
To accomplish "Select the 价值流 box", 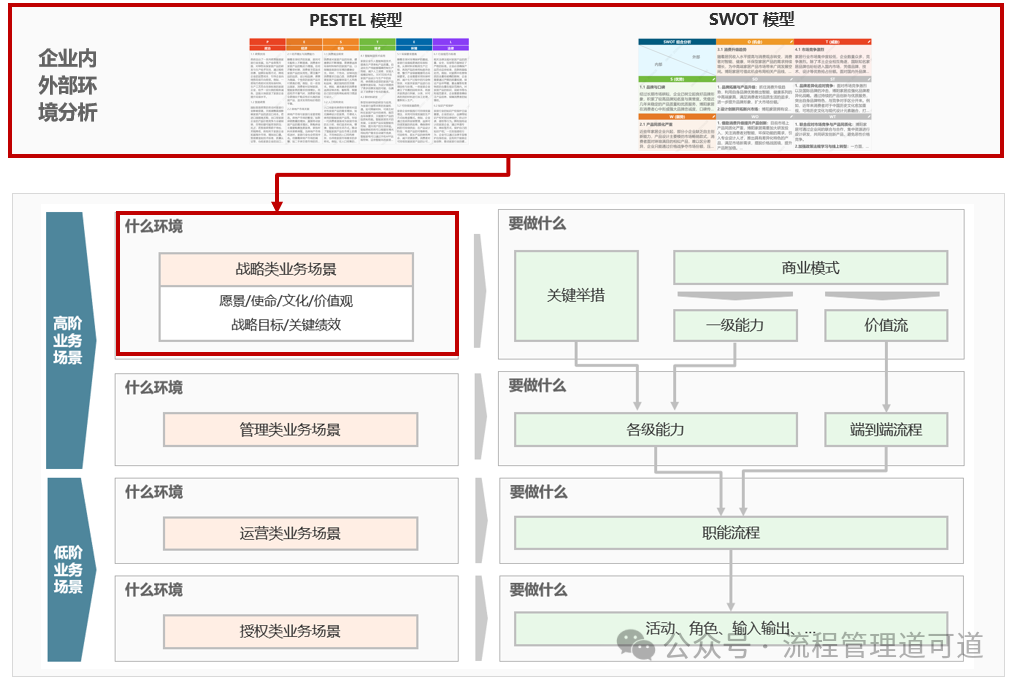I will click(x=886, y=325).
